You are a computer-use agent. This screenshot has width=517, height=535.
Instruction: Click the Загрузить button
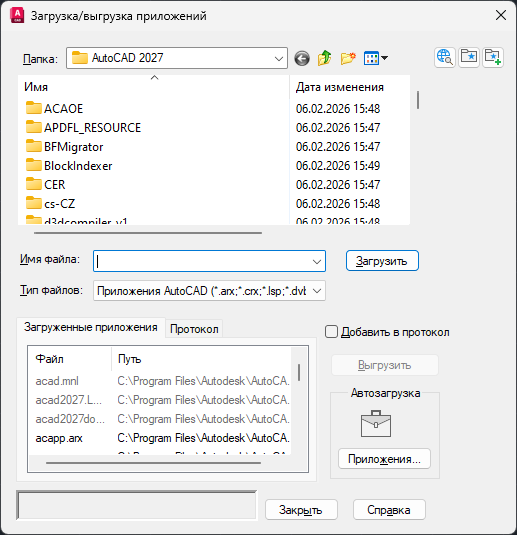click(x=382, y=261)
